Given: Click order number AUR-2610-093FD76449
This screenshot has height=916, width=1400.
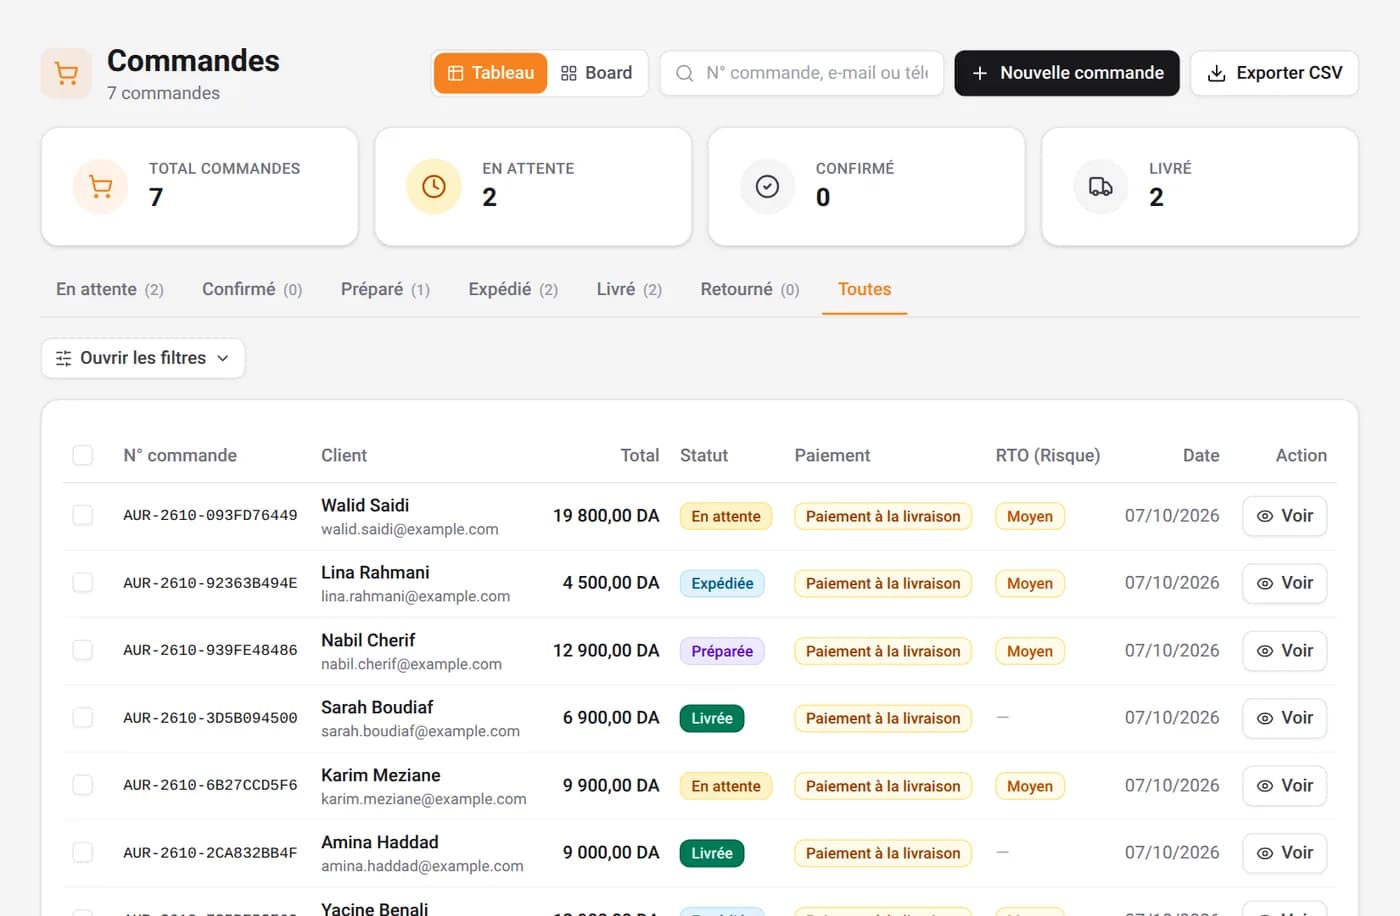Looking at the screenshot, I should point(210,515).
